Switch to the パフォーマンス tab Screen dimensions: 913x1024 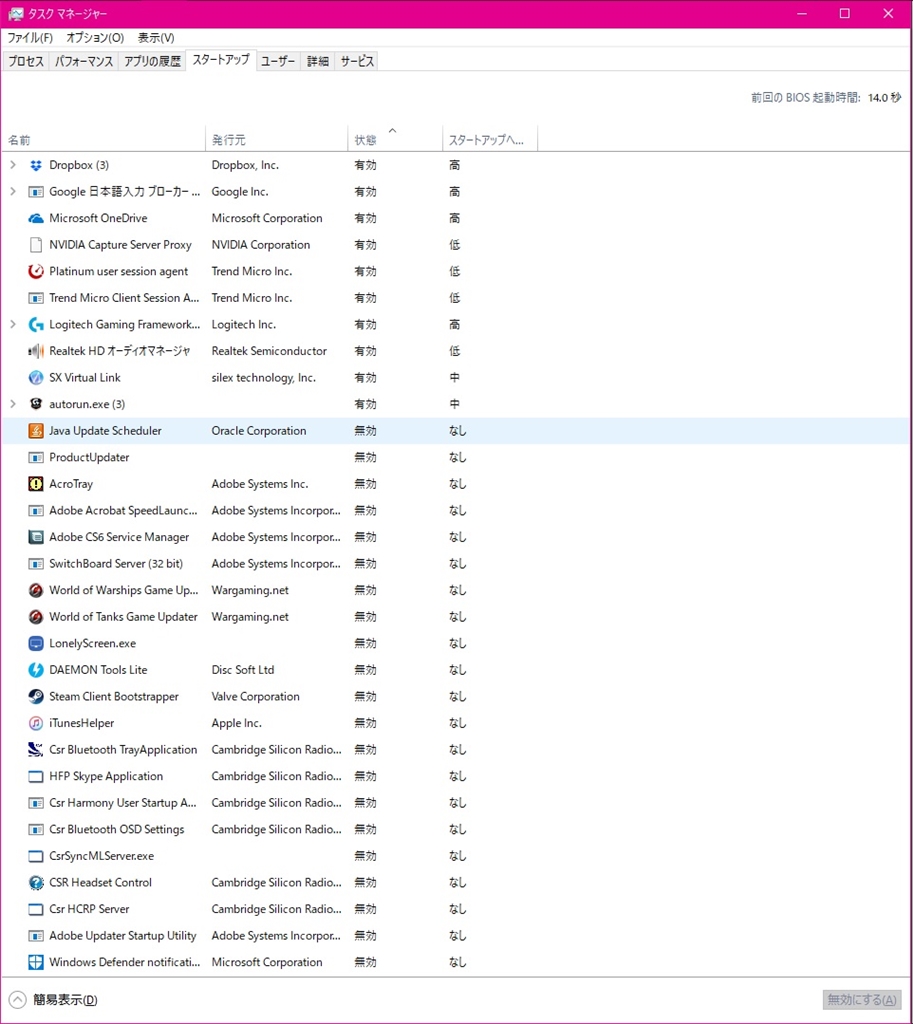pos(84,61)
